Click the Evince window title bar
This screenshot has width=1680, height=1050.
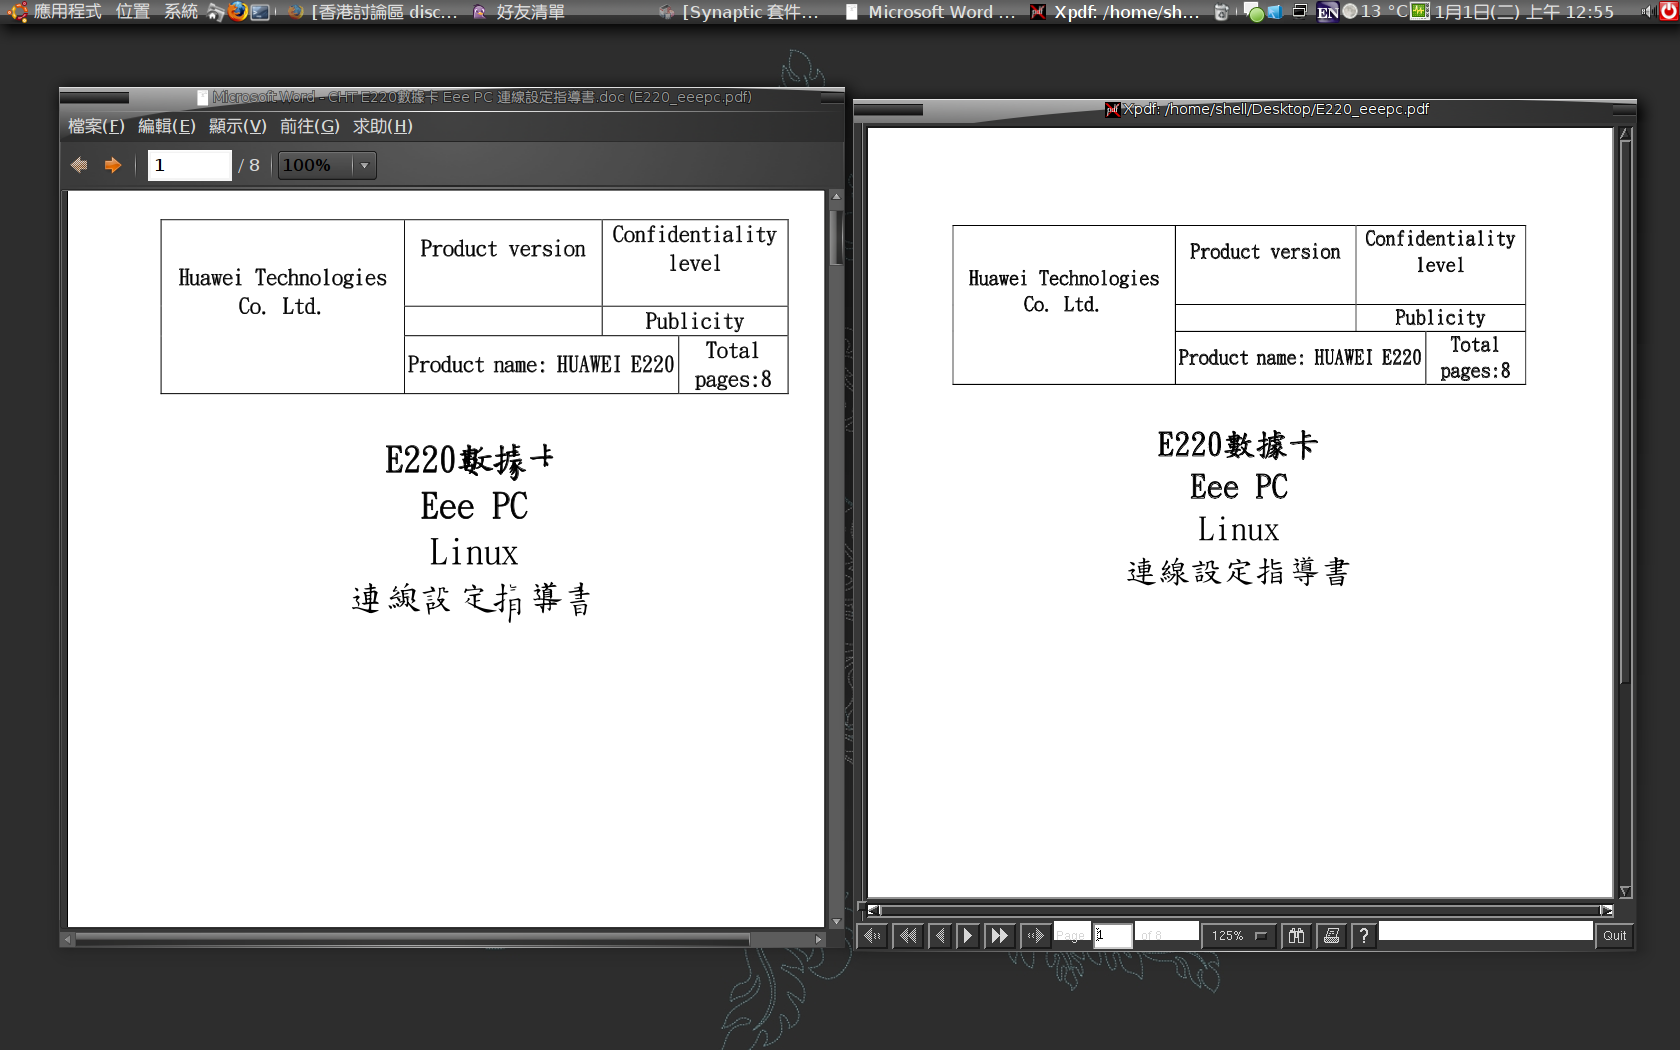[451, 97]
